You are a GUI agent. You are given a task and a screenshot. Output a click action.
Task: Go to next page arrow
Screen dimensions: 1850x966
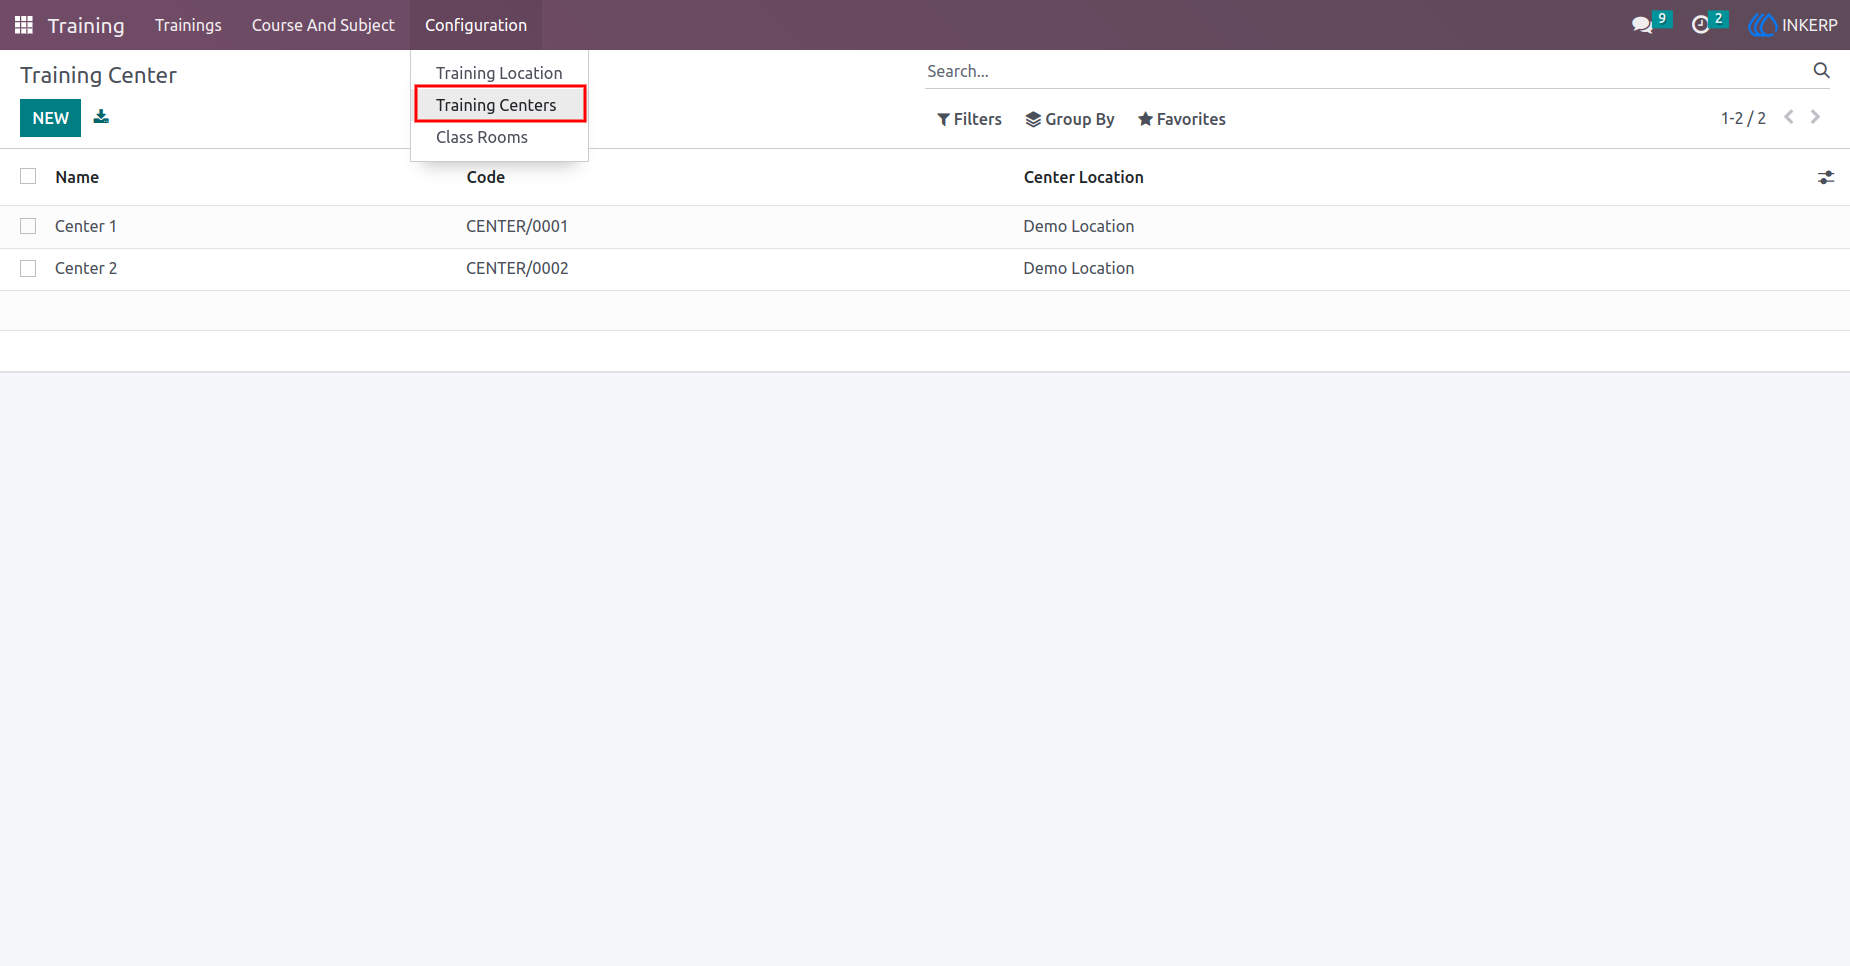1815,117
